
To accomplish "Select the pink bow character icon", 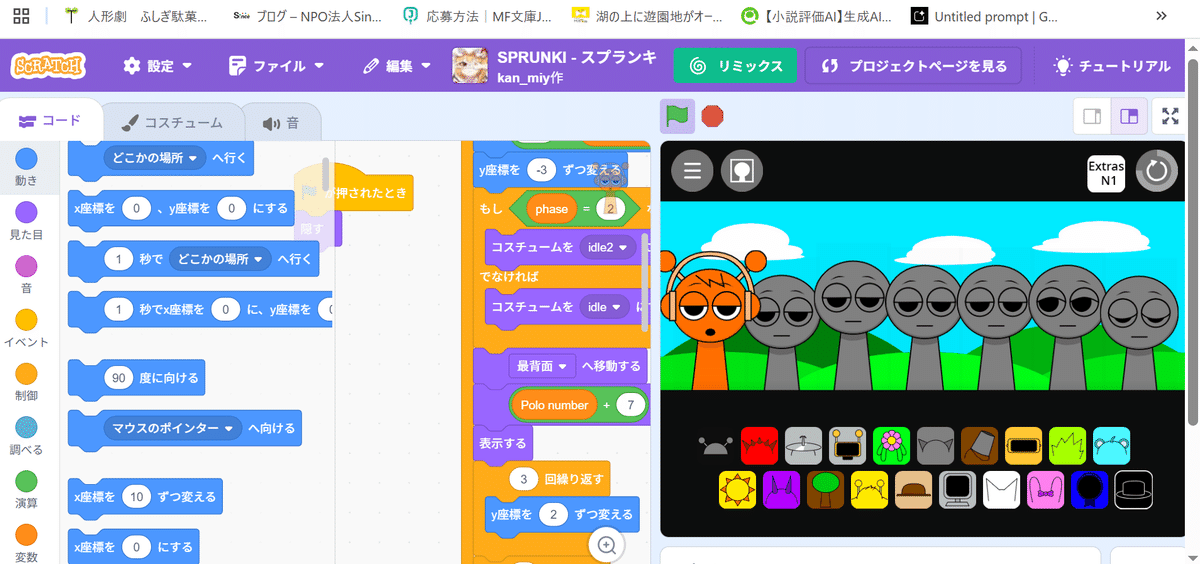I will 1046,489.
